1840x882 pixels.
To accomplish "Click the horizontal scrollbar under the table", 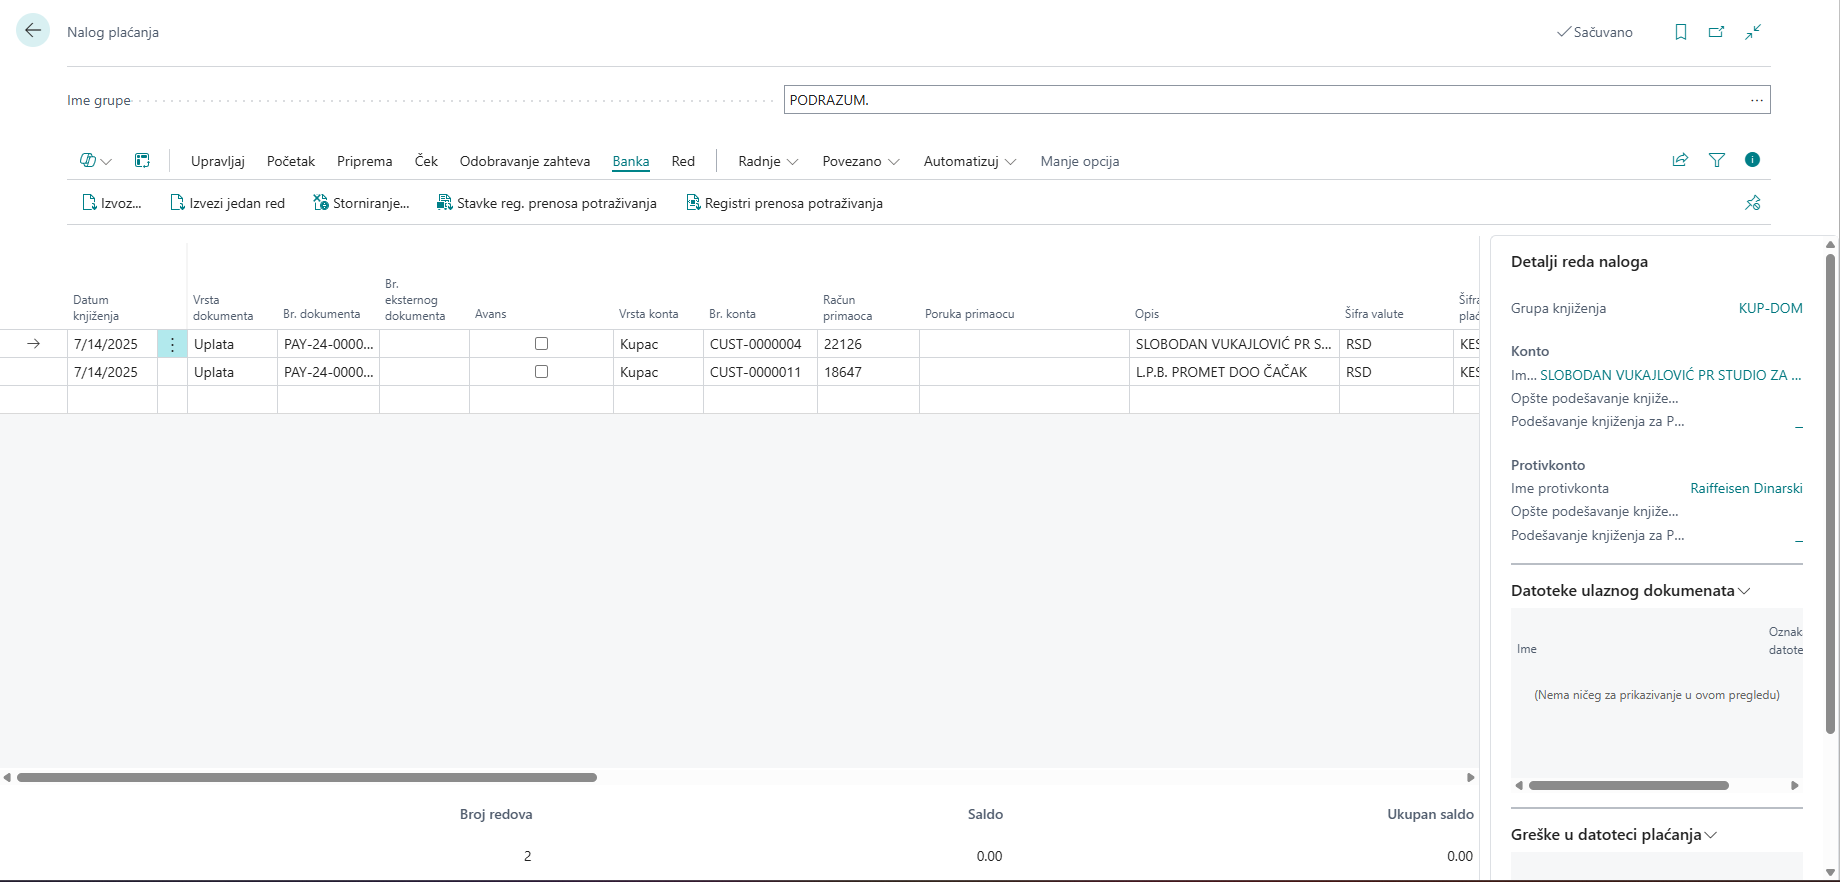I will tap(307, 777).
